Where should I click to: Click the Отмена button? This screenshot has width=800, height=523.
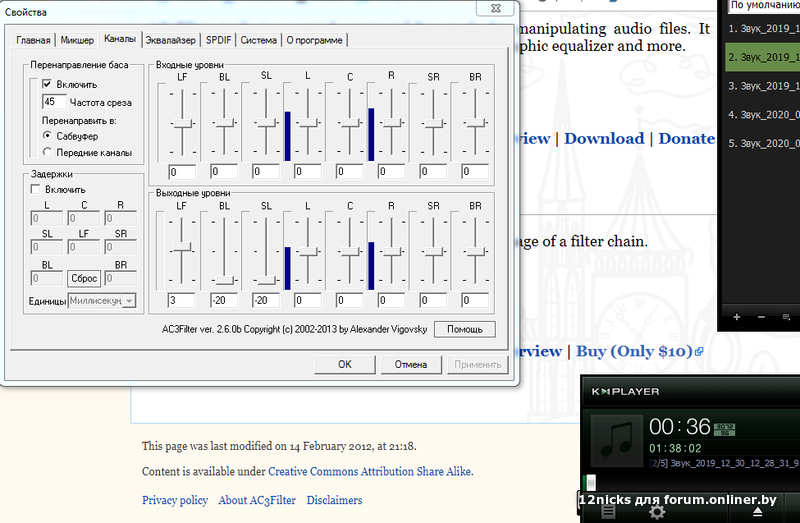point(411,364)
